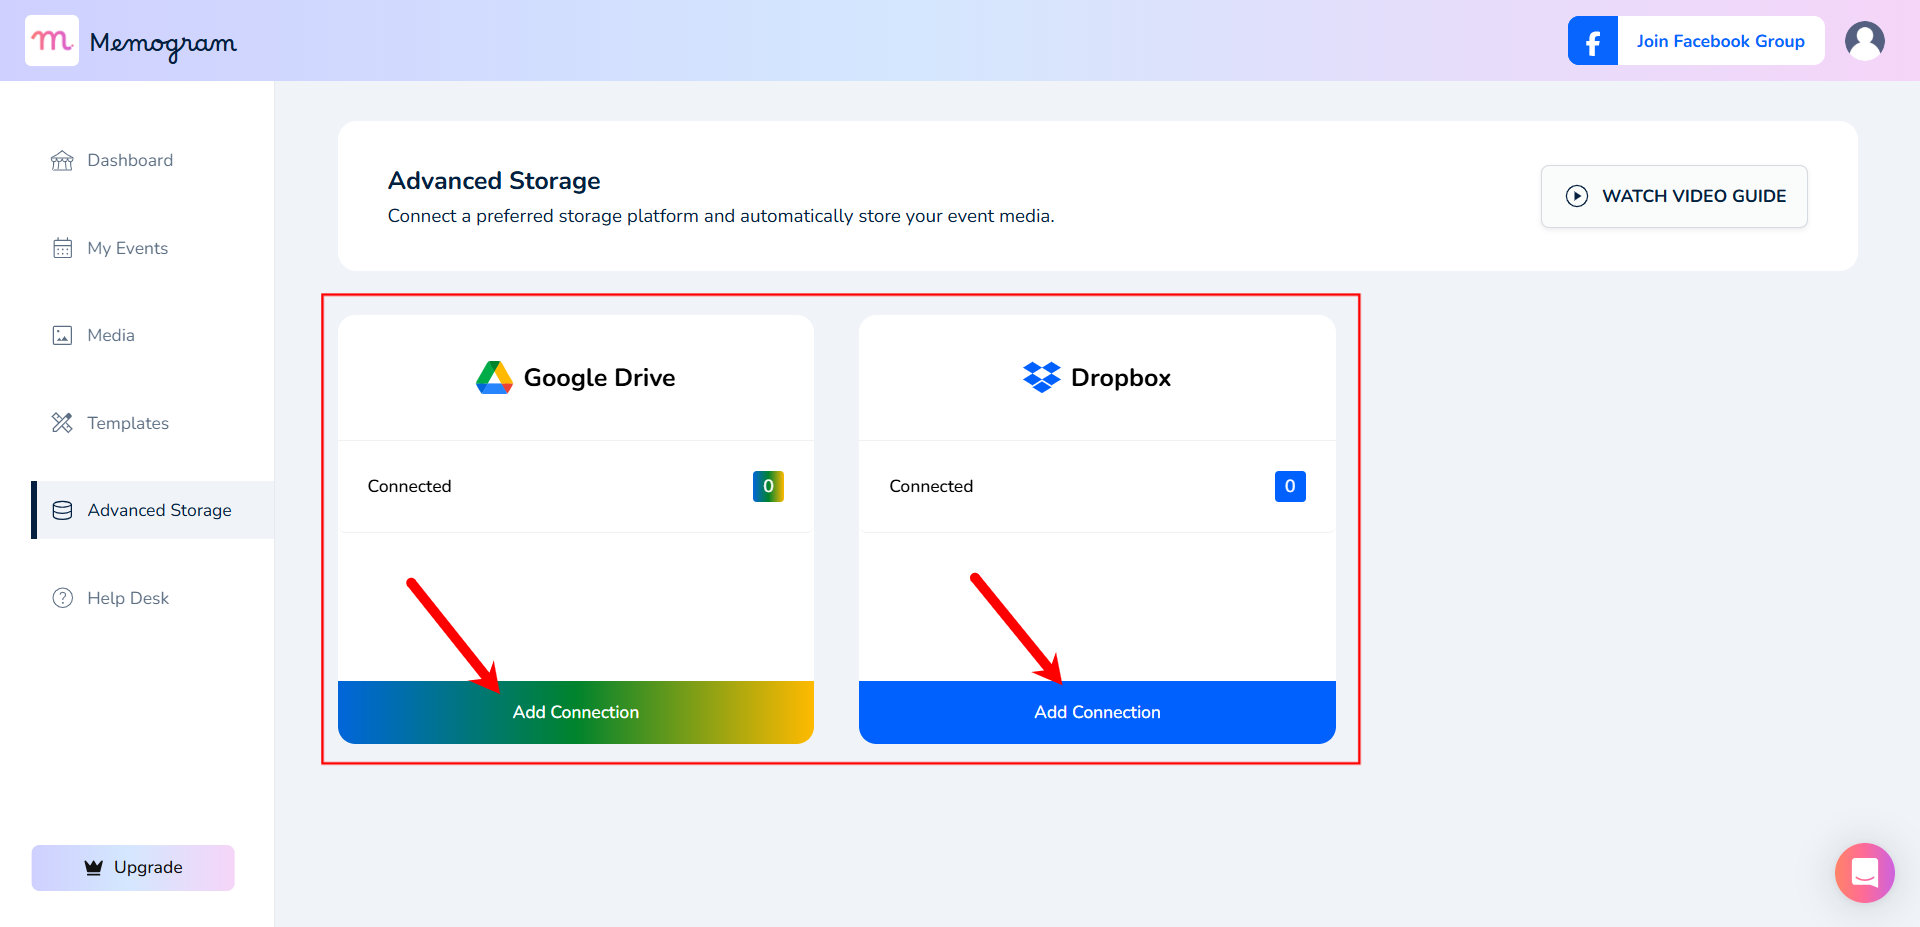
Task: Go to My Events
Action: (x=127, y=248)
